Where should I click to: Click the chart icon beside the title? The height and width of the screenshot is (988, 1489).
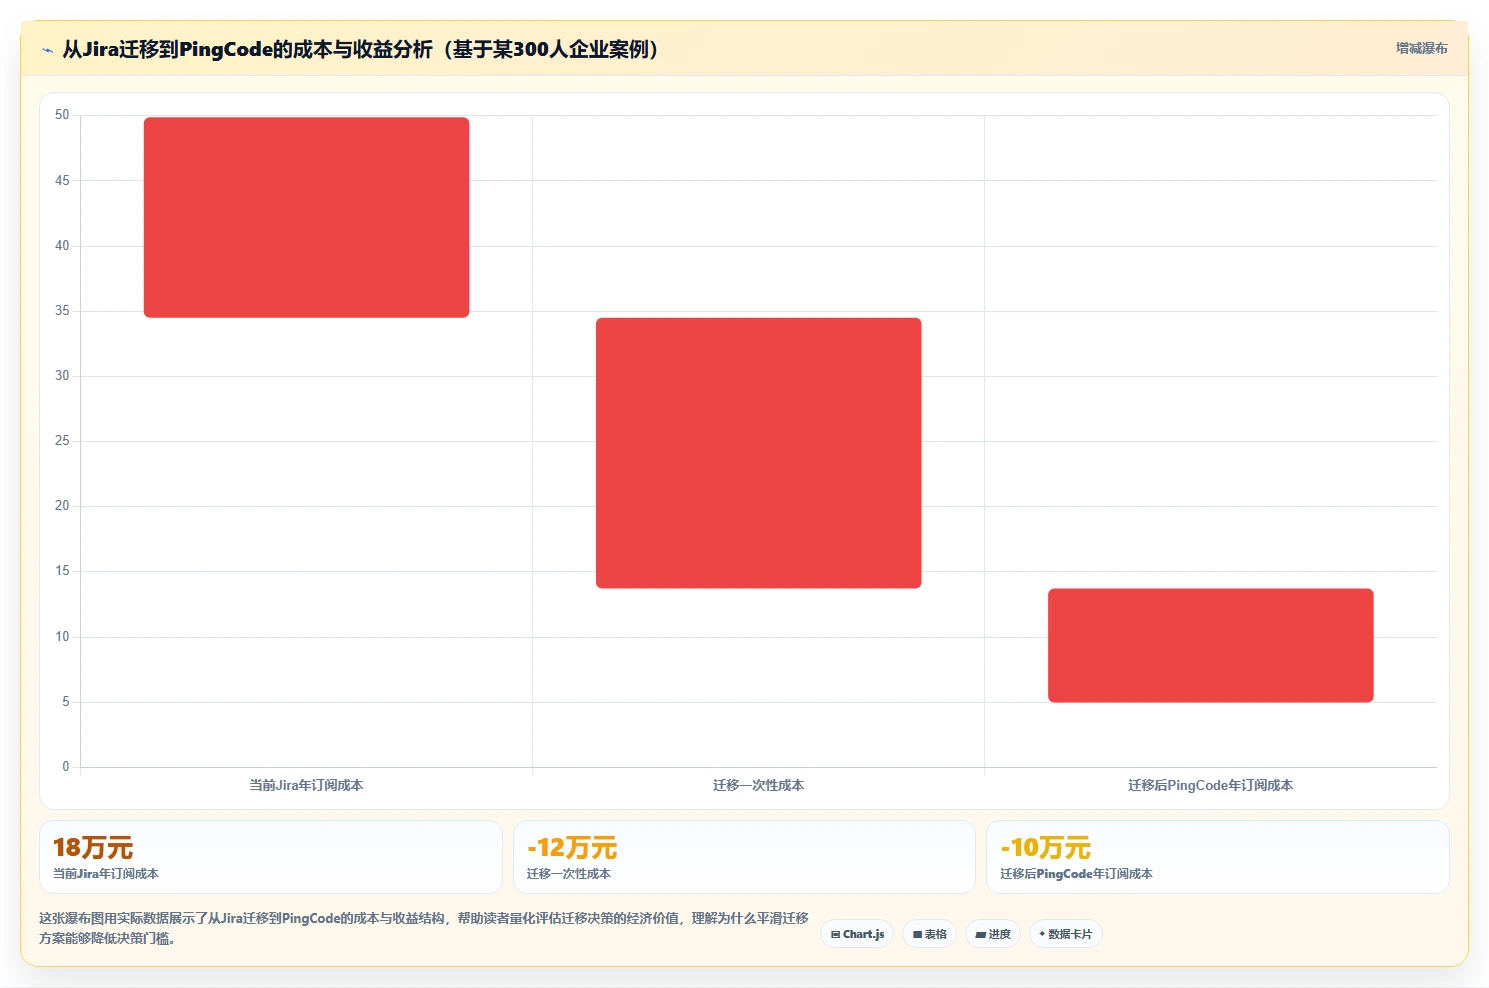[47, 50]
